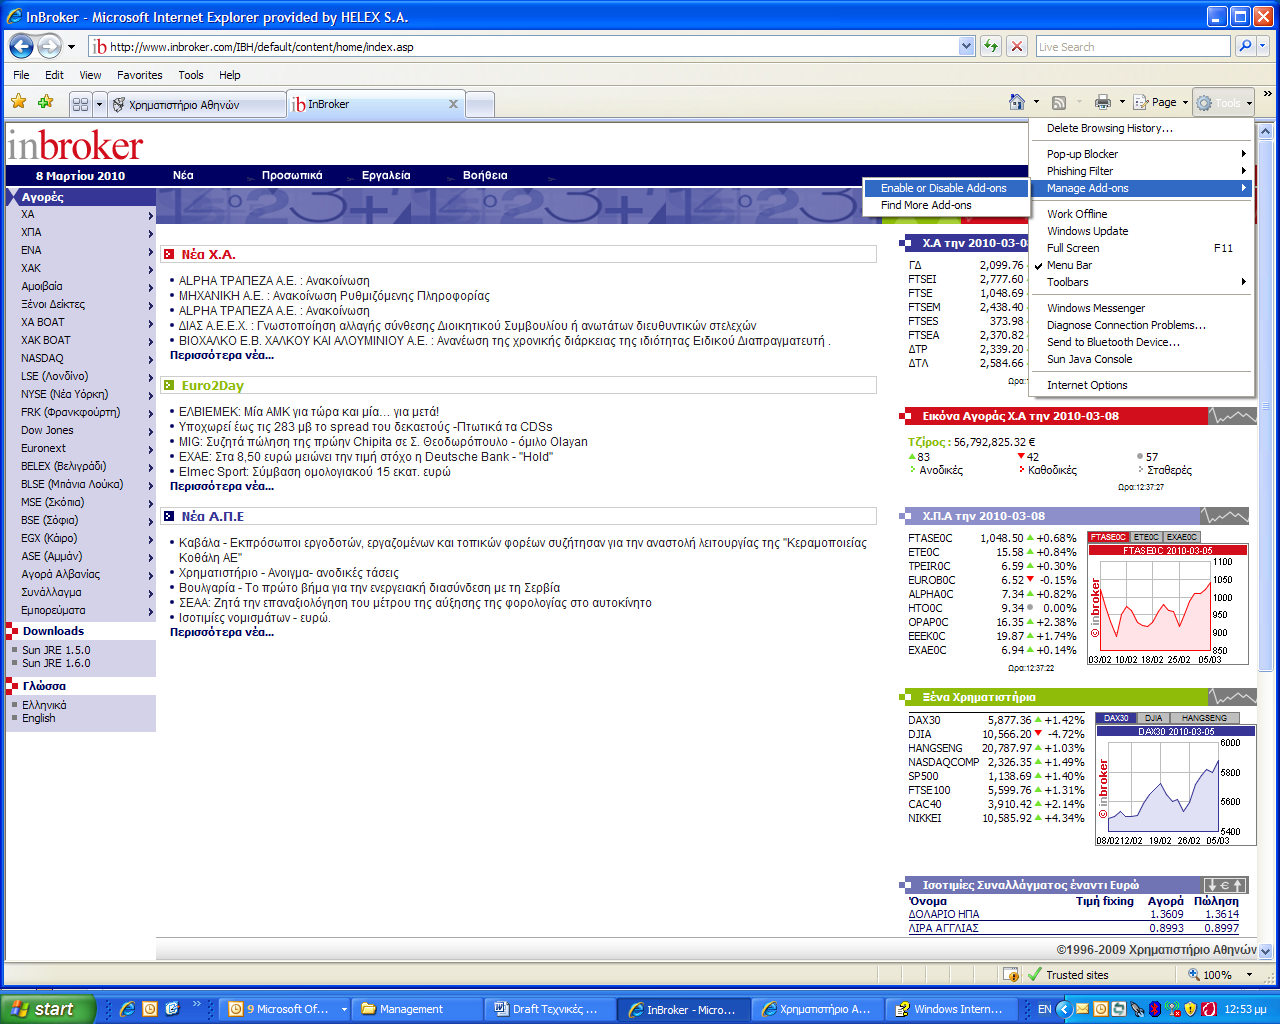Close the InBroker tab with X

pos(453,104)
